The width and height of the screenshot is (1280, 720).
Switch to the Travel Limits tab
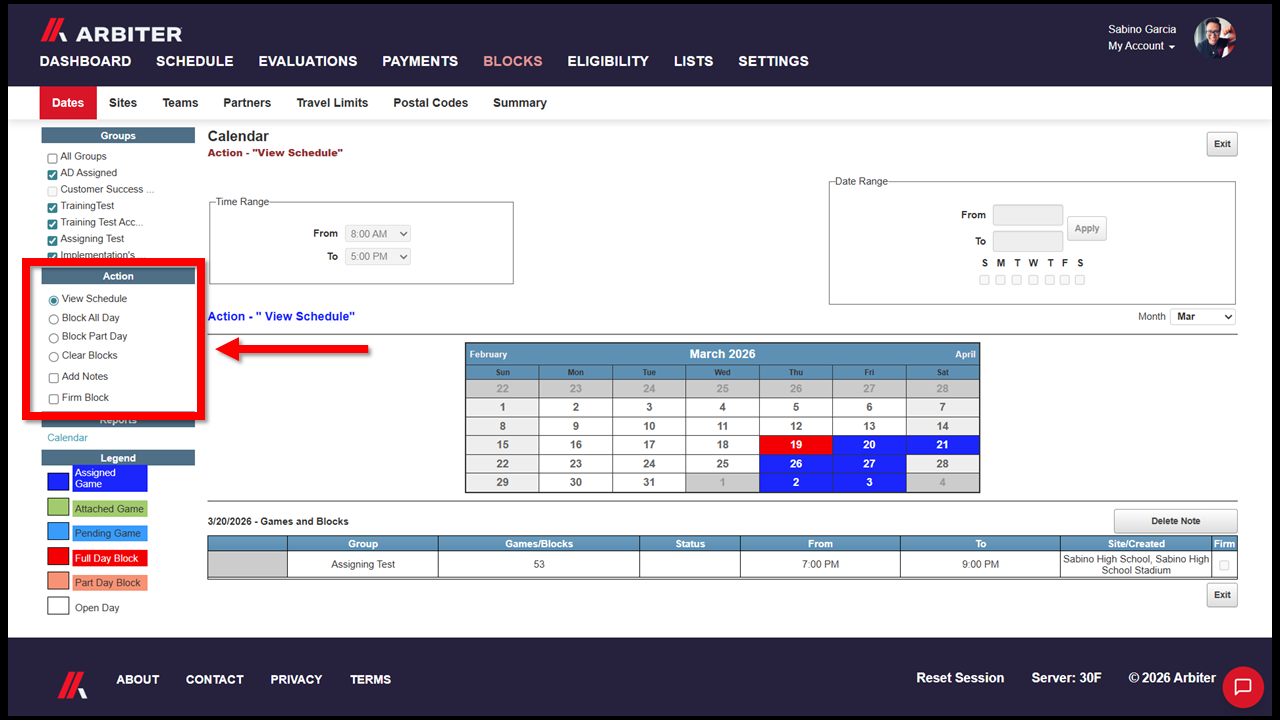332,103
